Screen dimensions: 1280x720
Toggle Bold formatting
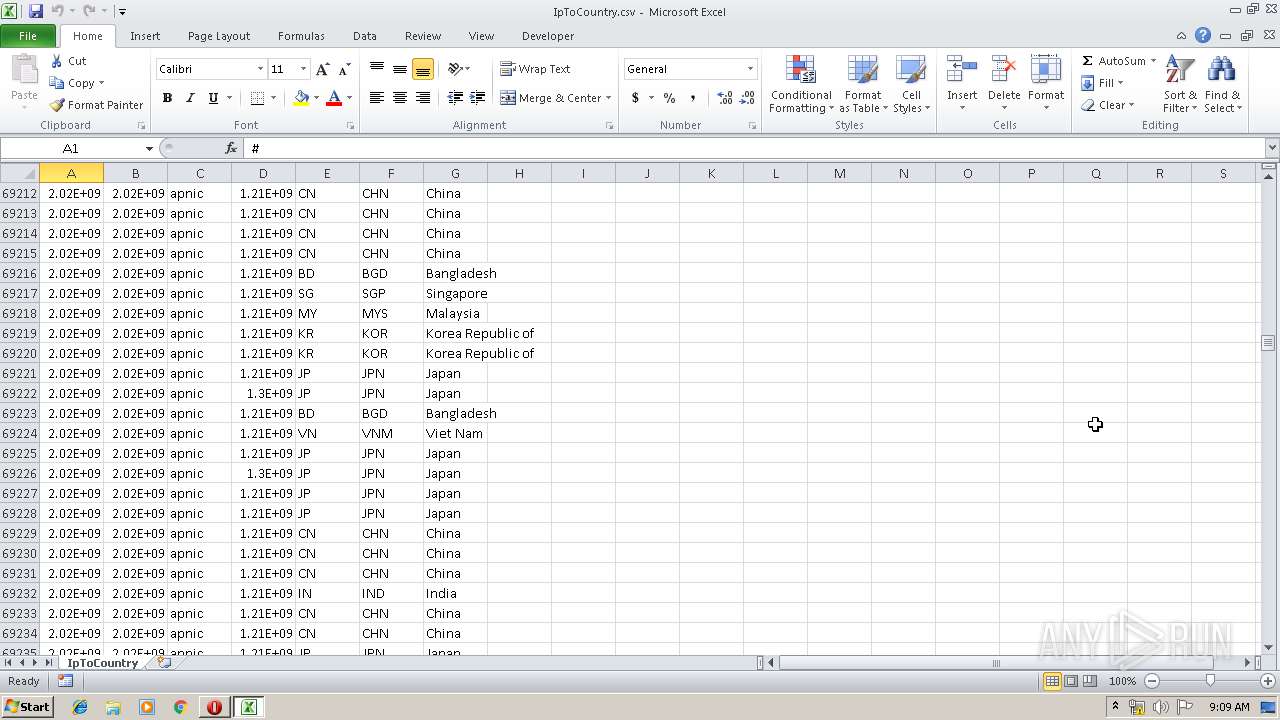[x=167, y=98]
